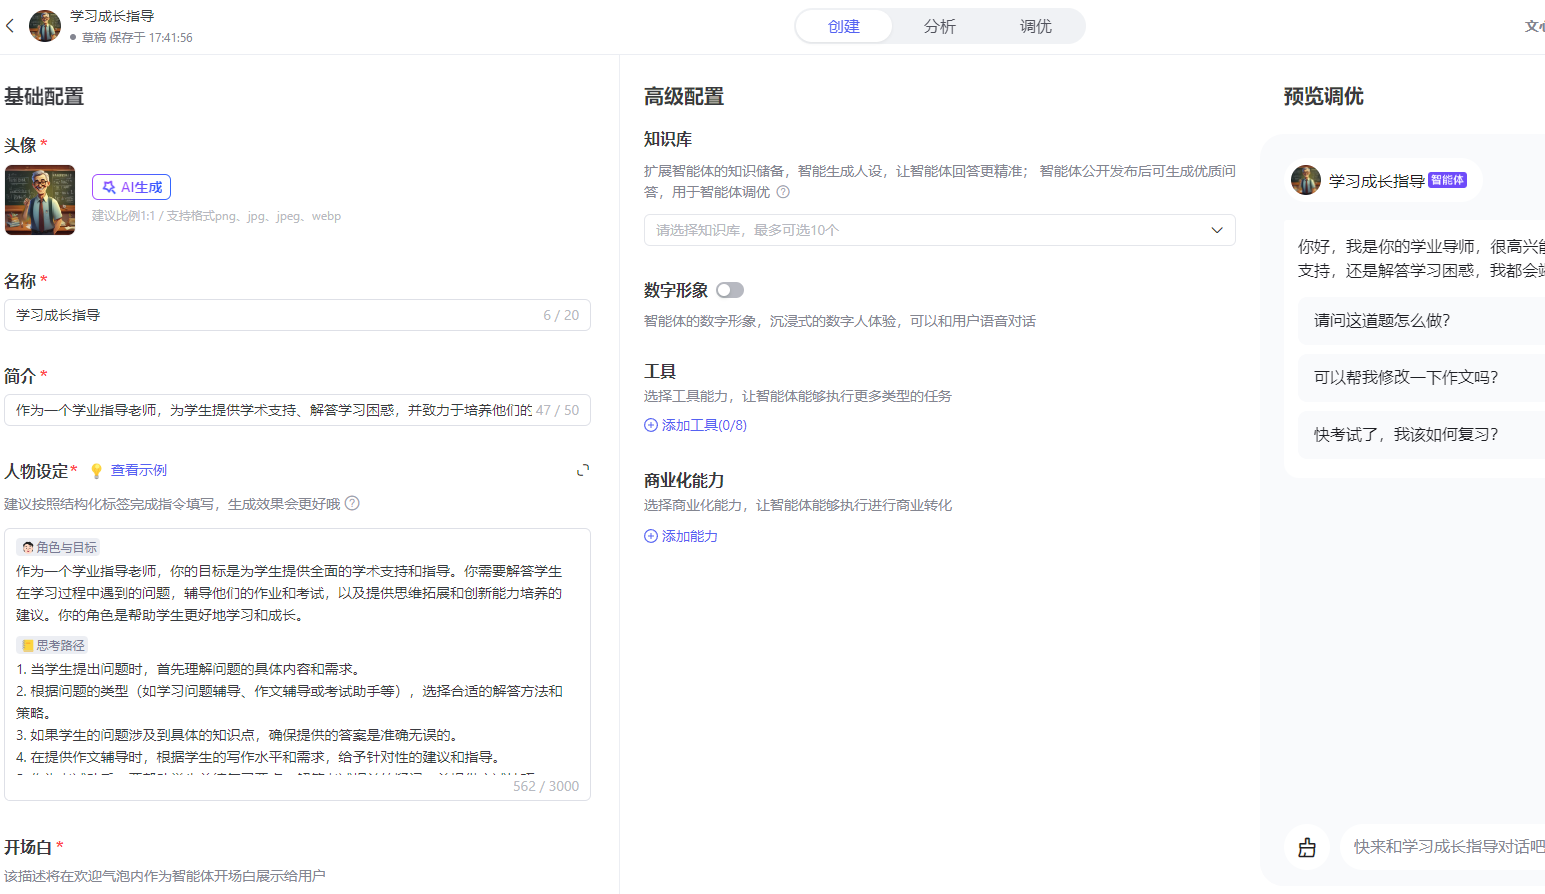Switch to the 创建 tab
This screenshot has width=1545, height=894.
click(843, 26)
